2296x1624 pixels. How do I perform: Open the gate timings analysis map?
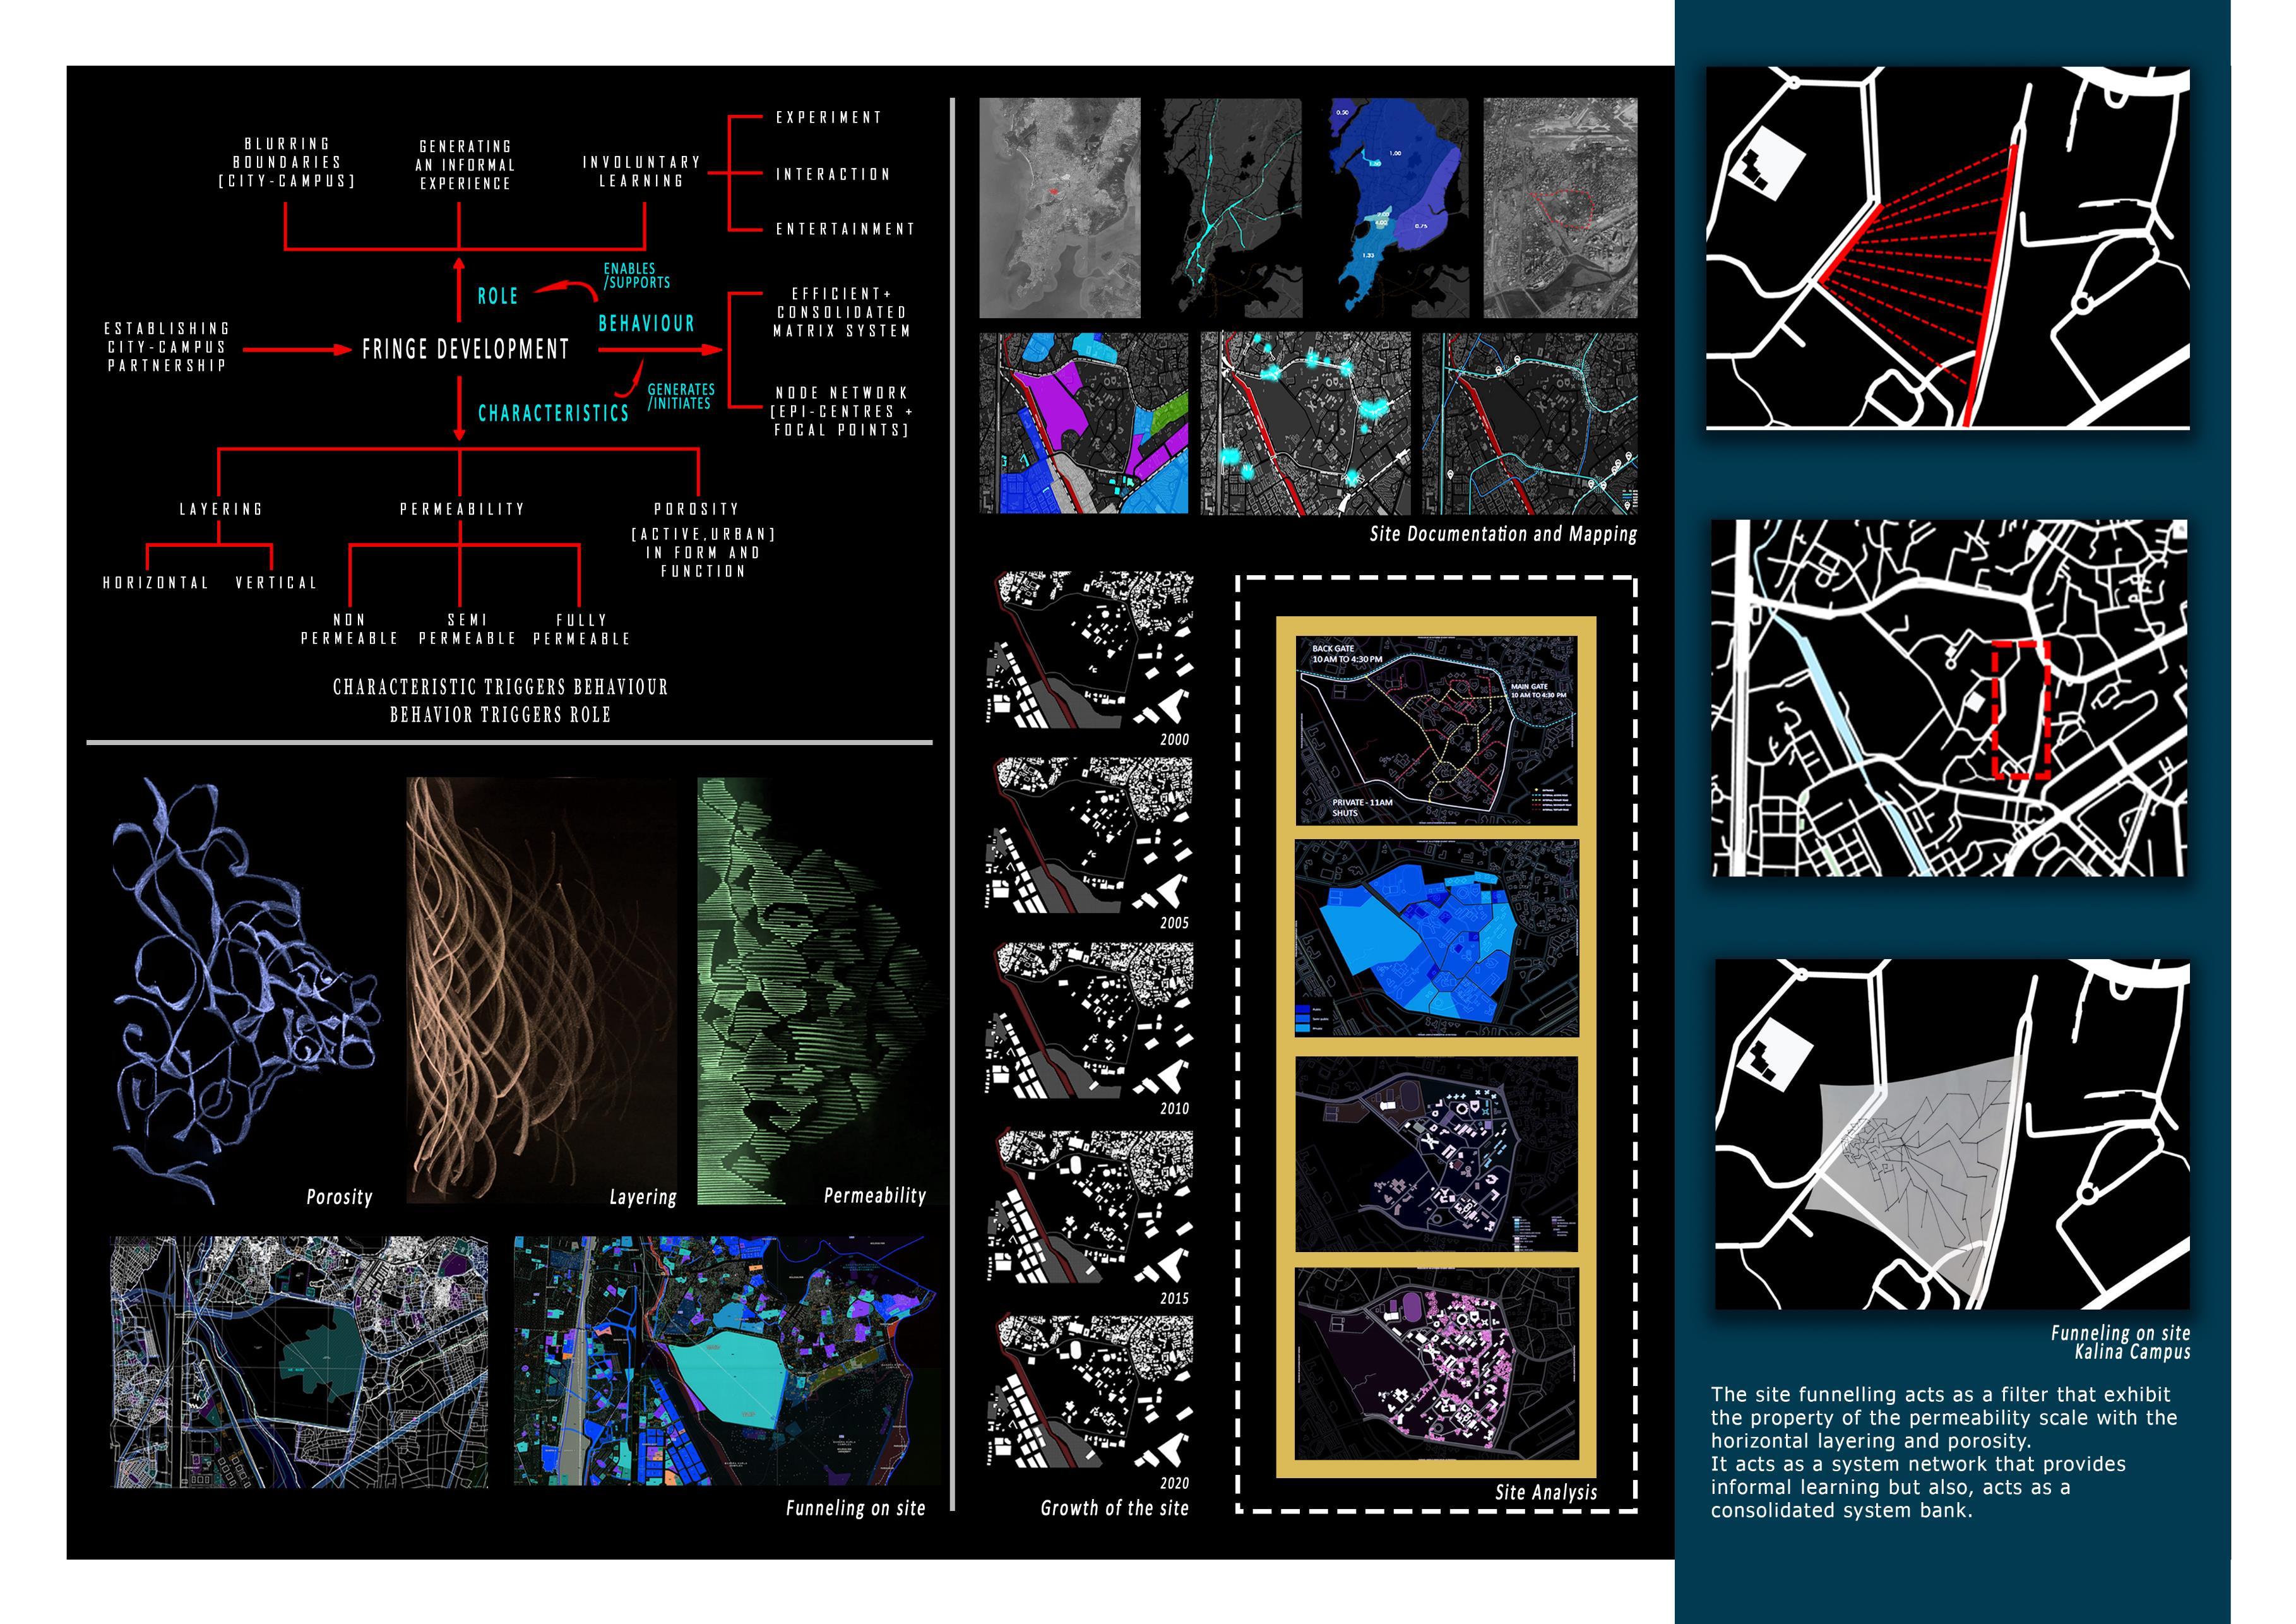point(1436,731)
